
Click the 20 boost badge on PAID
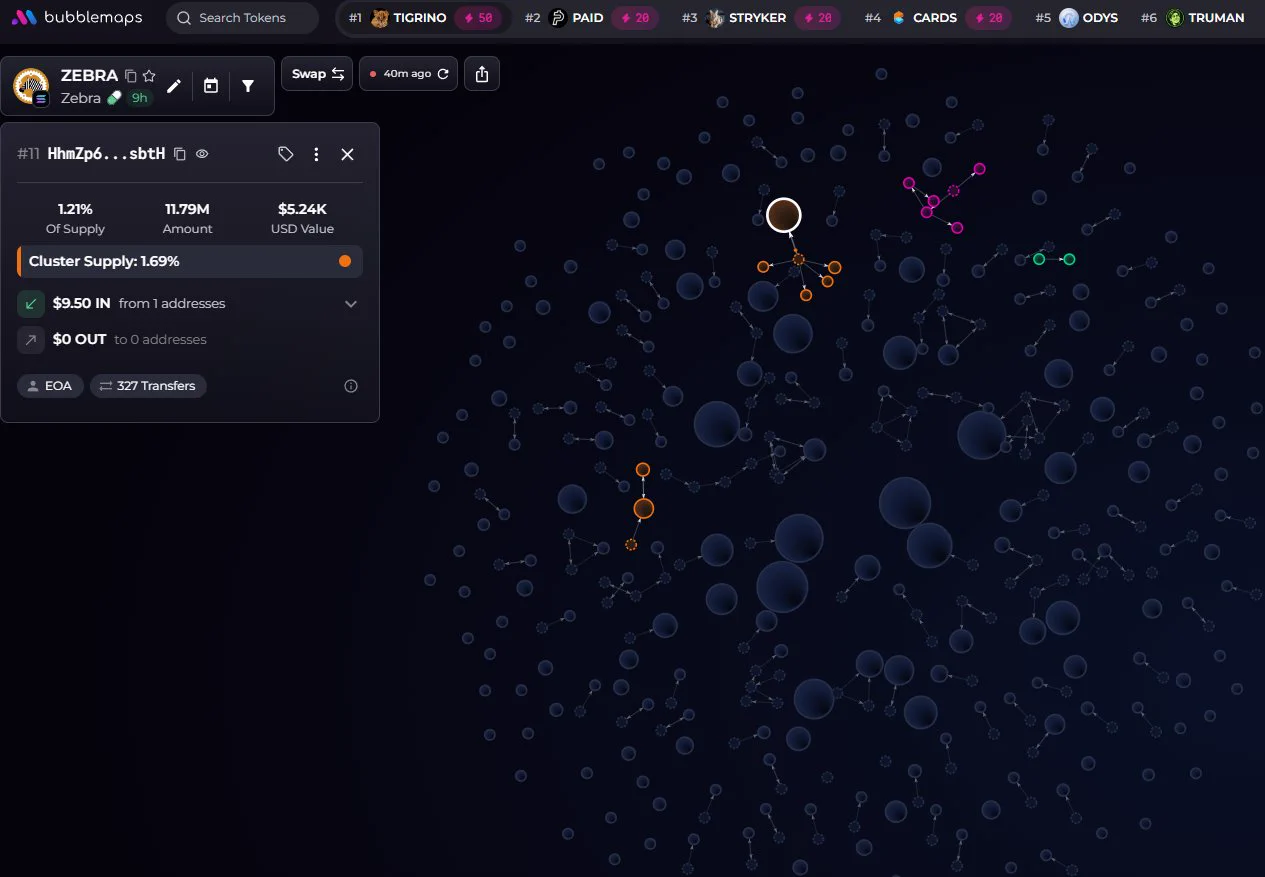(x=634, y=18)
